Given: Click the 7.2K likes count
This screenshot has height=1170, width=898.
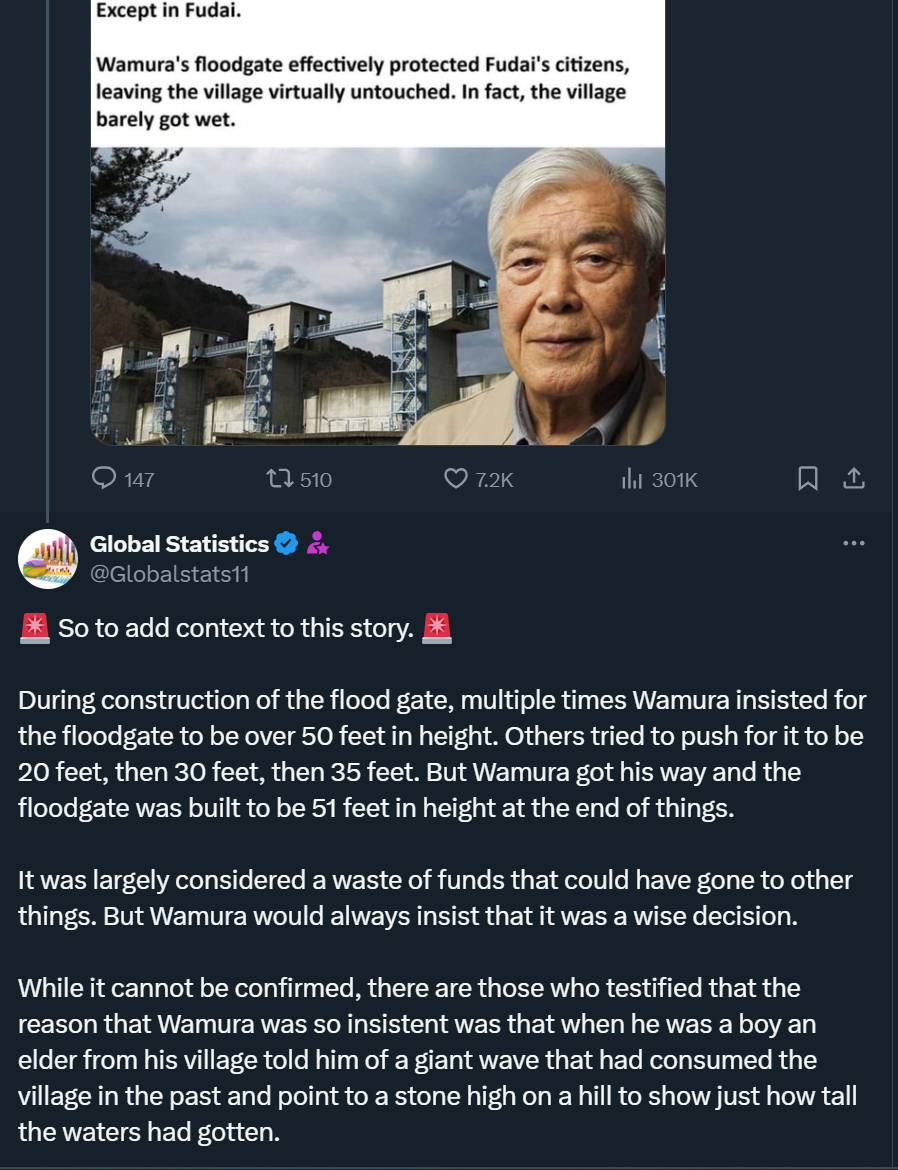Looking at the screenshot, I should coord(494,480).
